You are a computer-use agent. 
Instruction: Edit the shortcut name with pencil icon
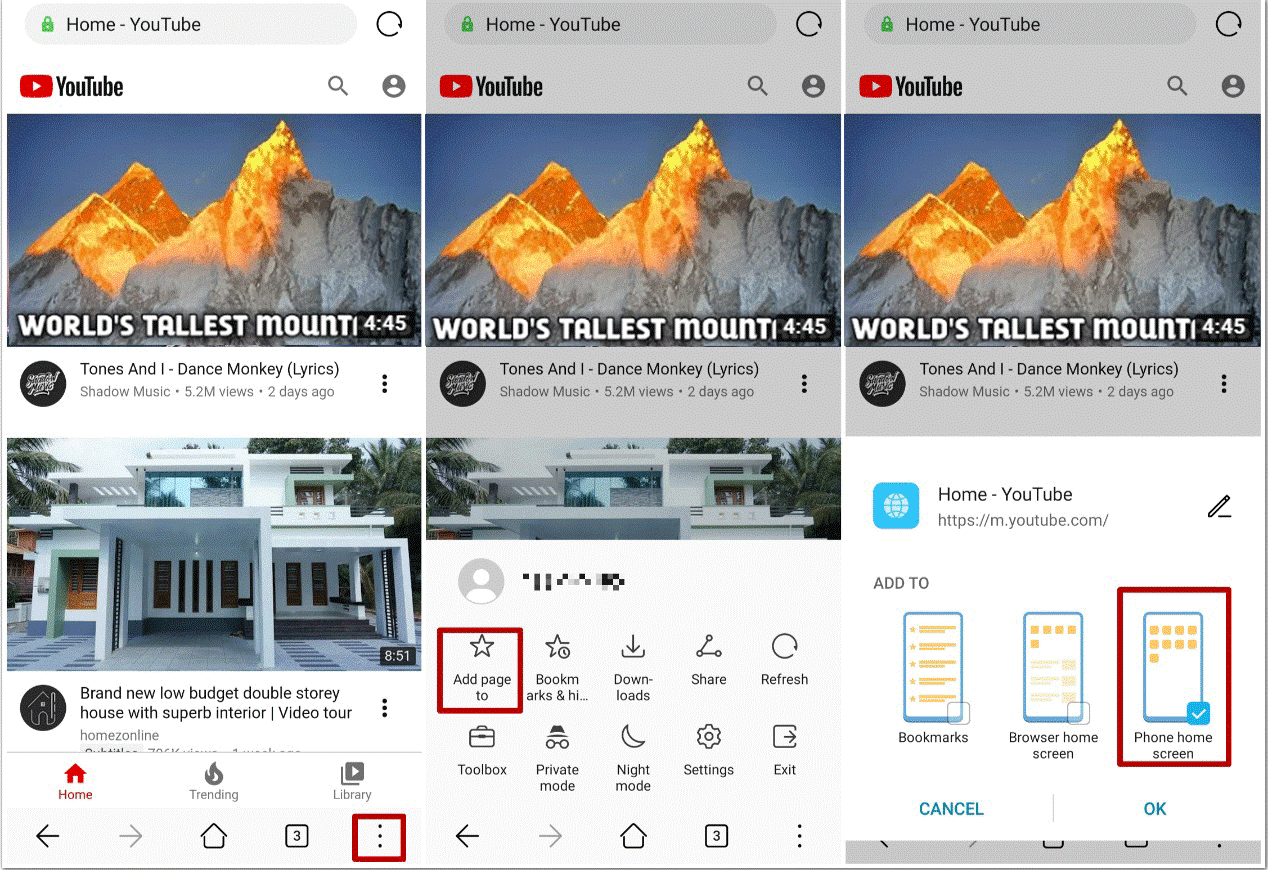click(x=1220, y=507)
